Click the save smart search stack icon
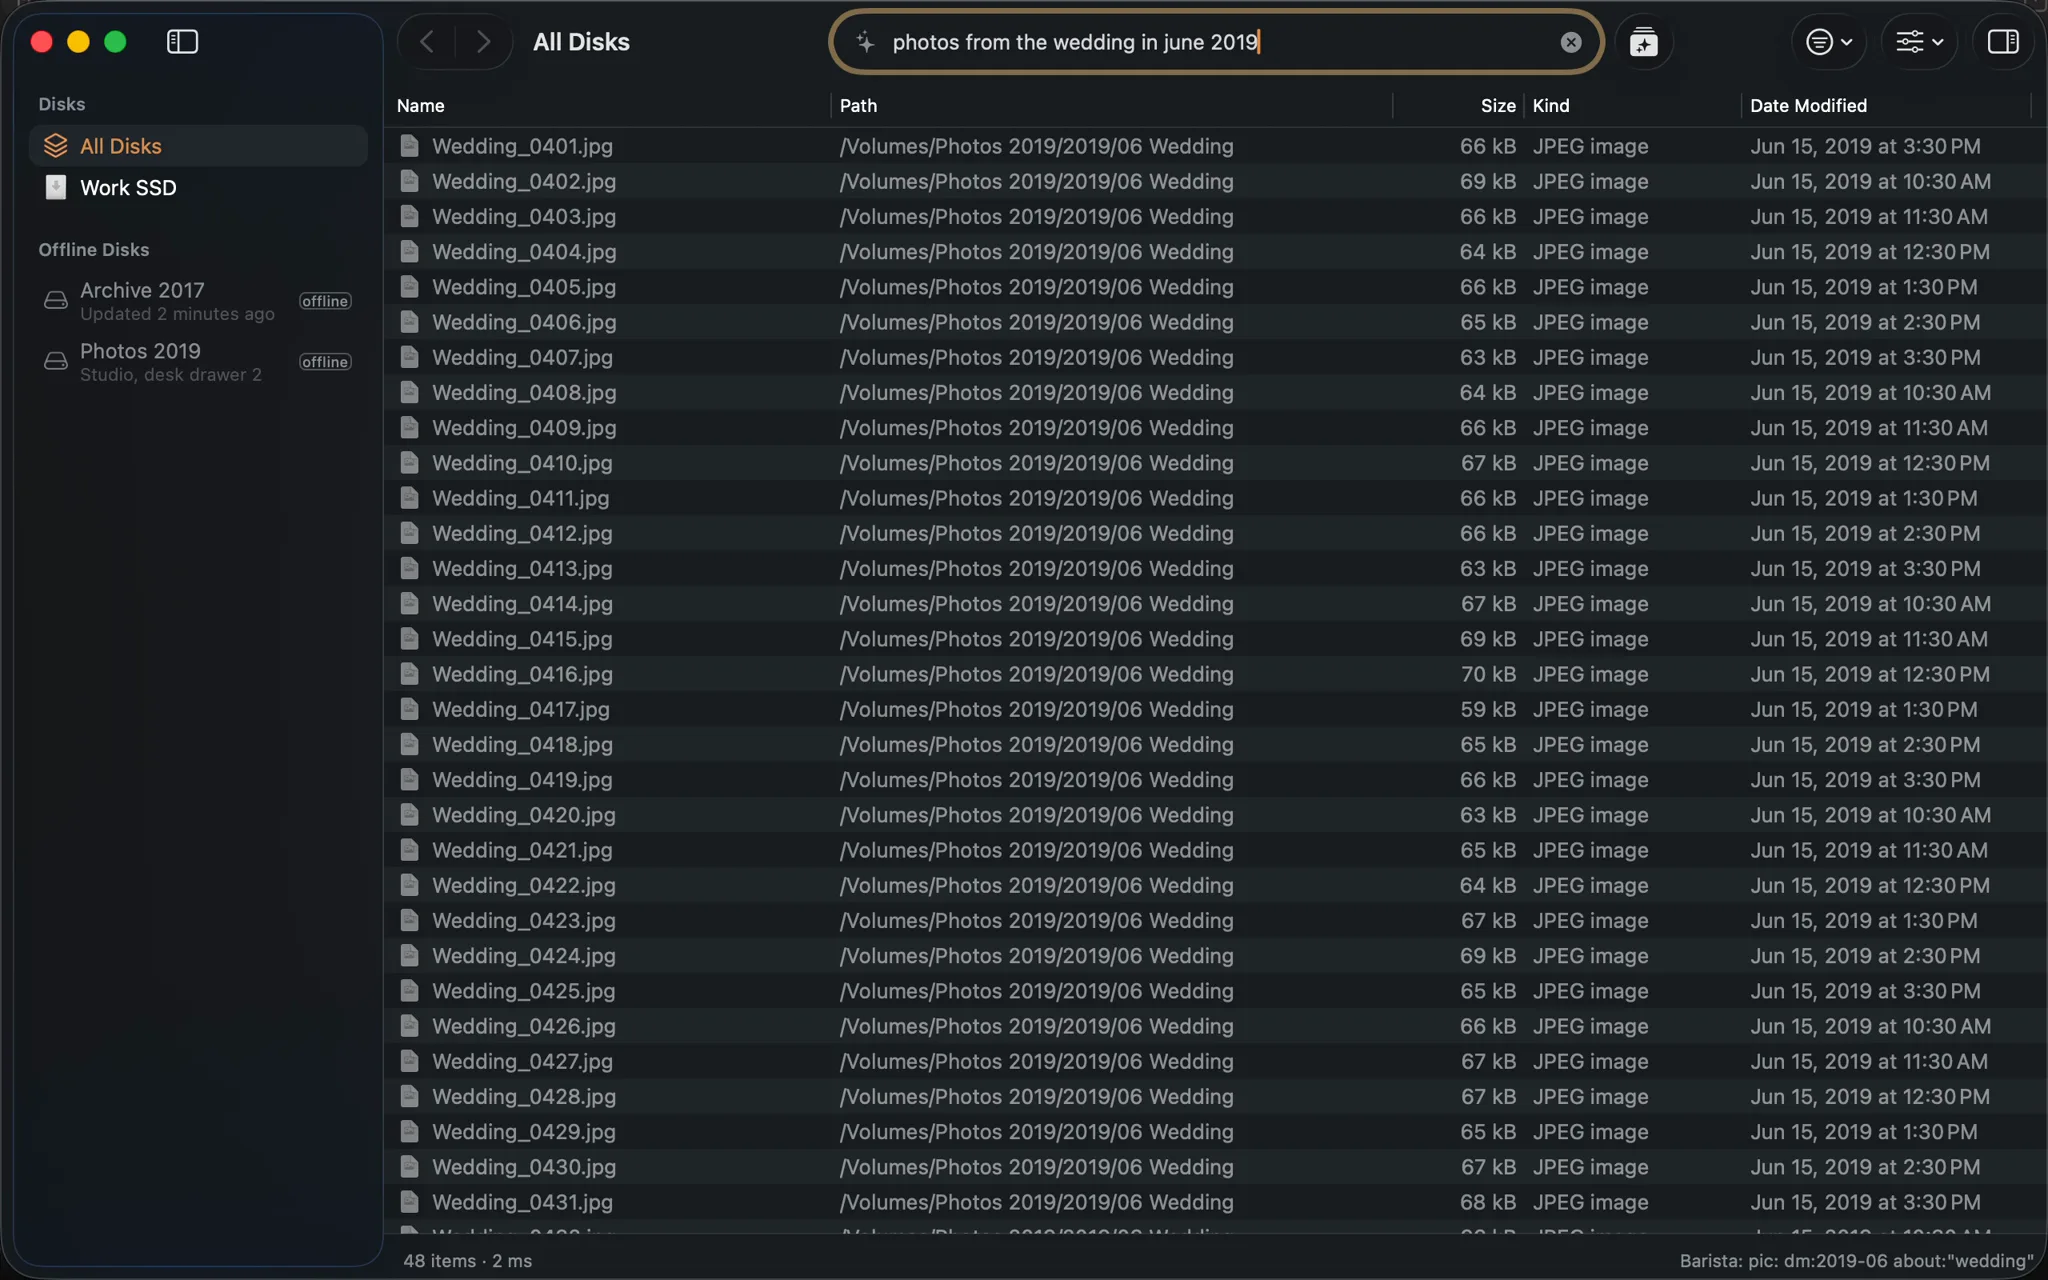Viewport: 2048px width, 1280px height. pyautogui.click(x=1643, y=42)
